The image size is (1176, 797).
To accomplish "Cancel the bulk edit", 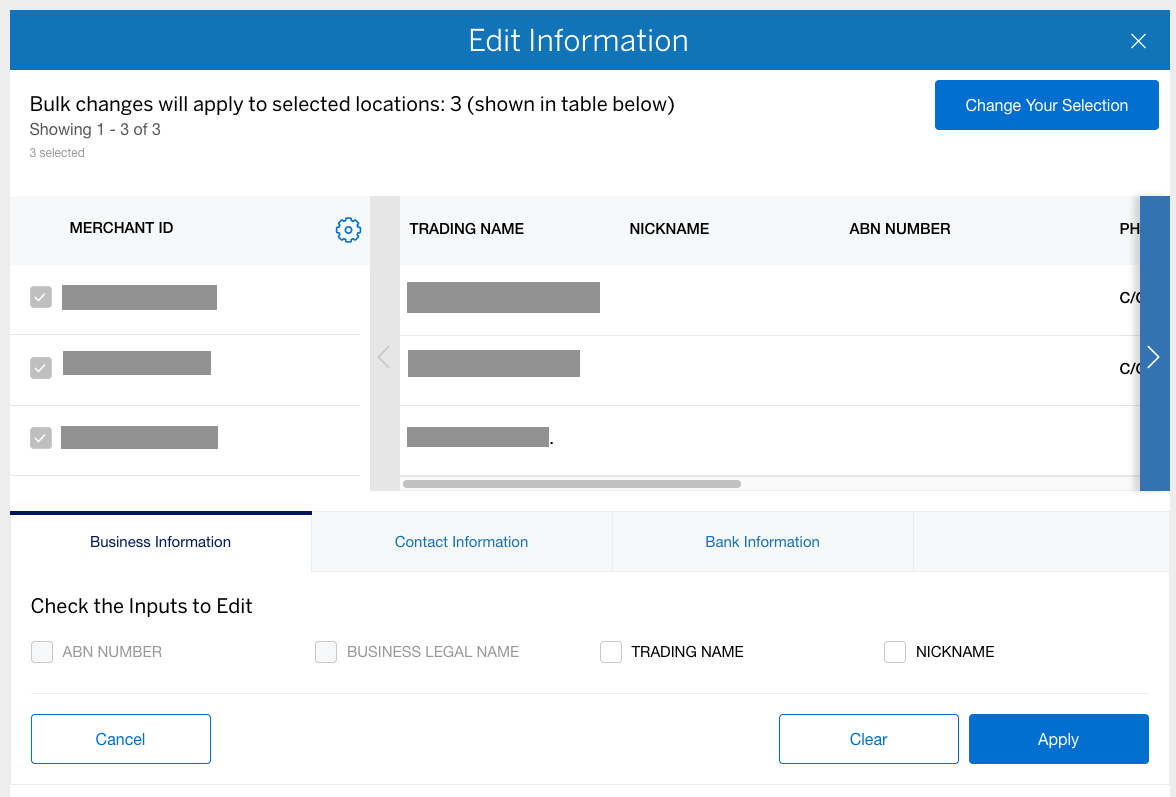I will pos(121,739).
